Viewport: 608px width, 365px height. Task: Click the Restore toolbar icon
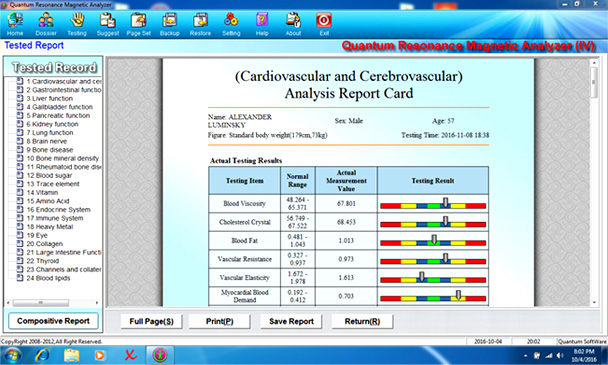pyautogui.click(x=200, y=24)
